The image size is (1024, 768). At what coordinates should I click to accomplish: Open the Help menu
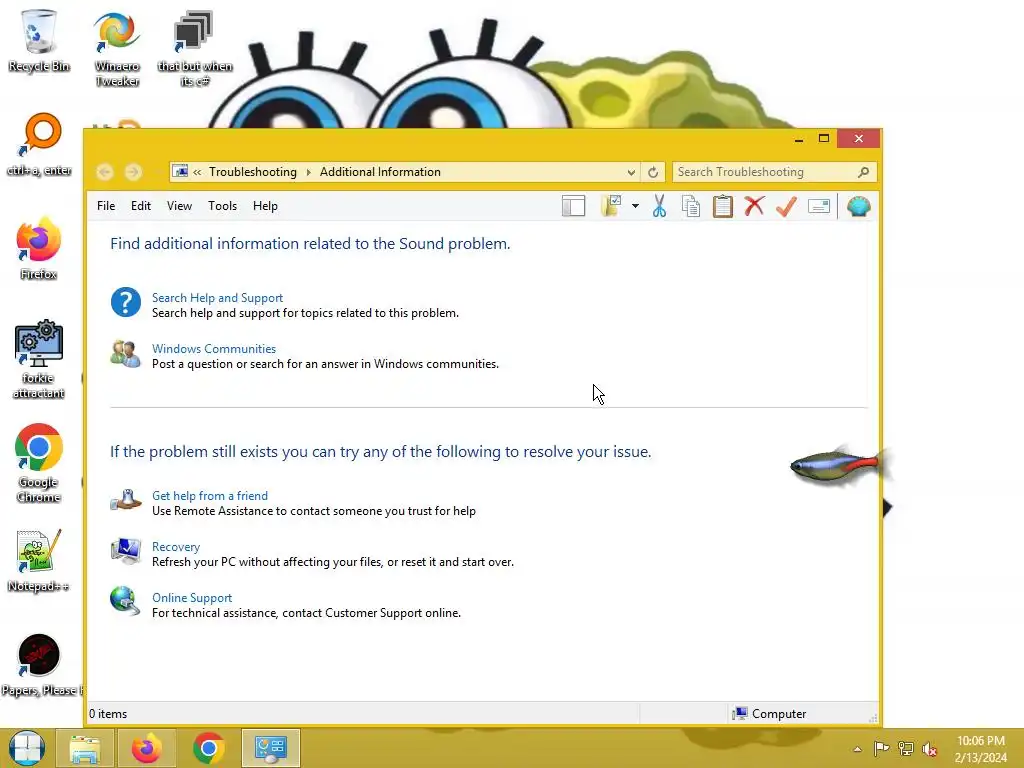tap(265, 206)
